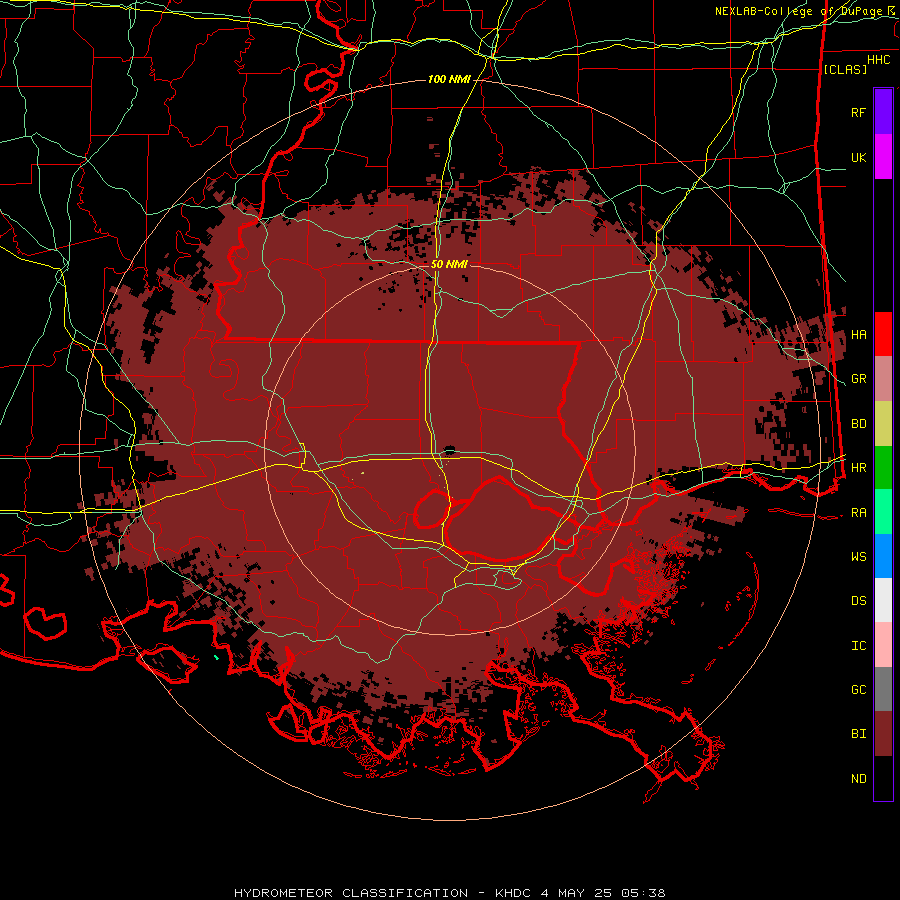Pick the dark green HR legend swatch

[883, 468]
